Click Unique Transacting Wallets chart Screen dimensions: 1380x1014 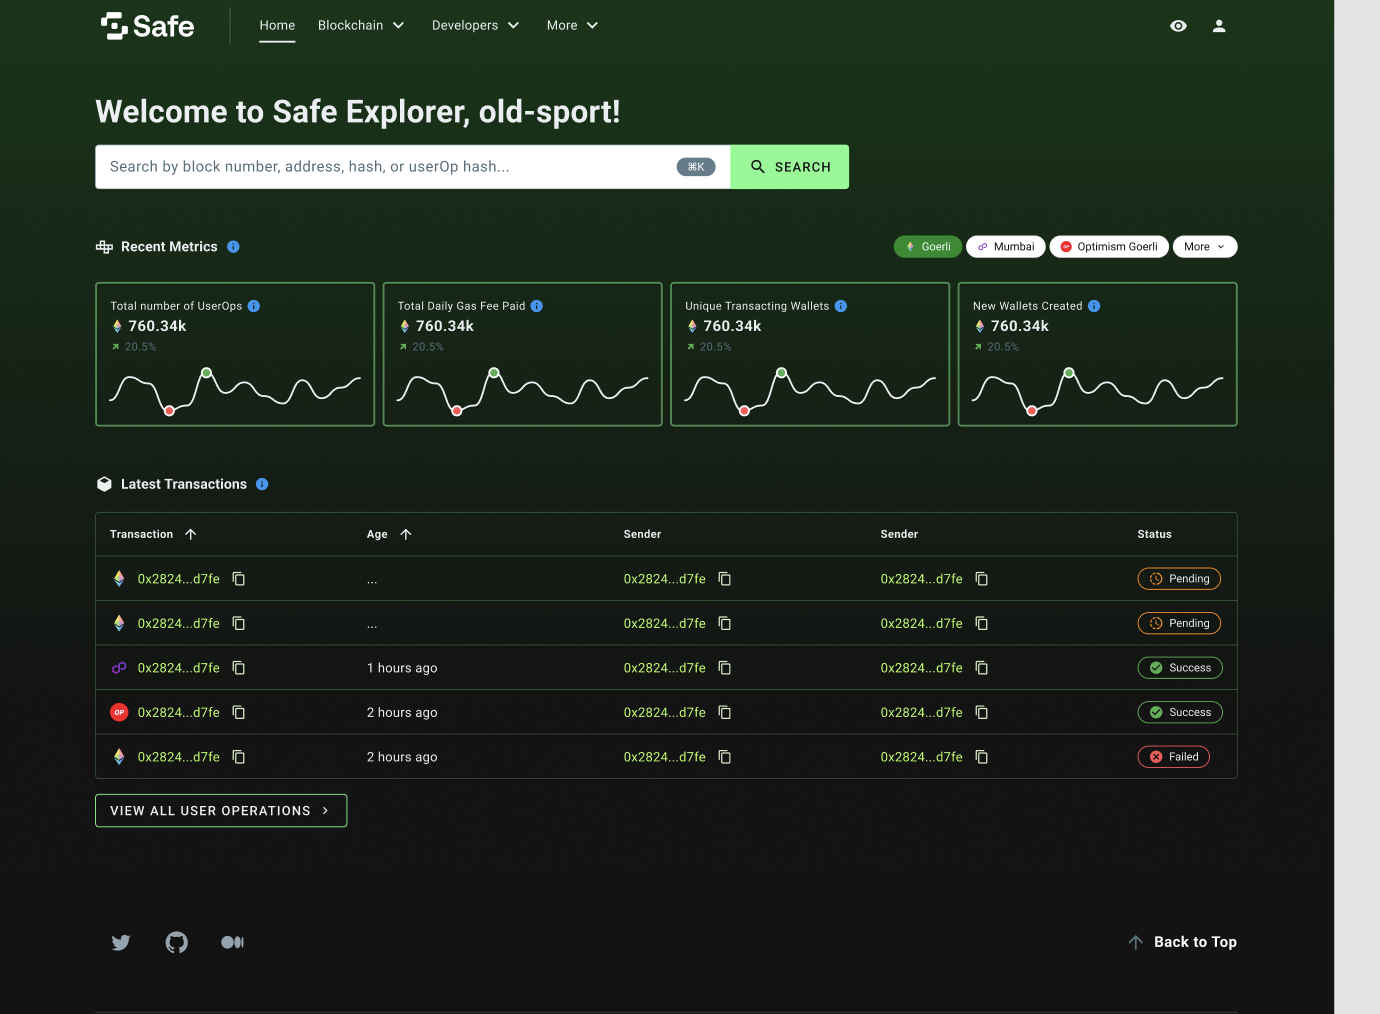pos(810,390)
